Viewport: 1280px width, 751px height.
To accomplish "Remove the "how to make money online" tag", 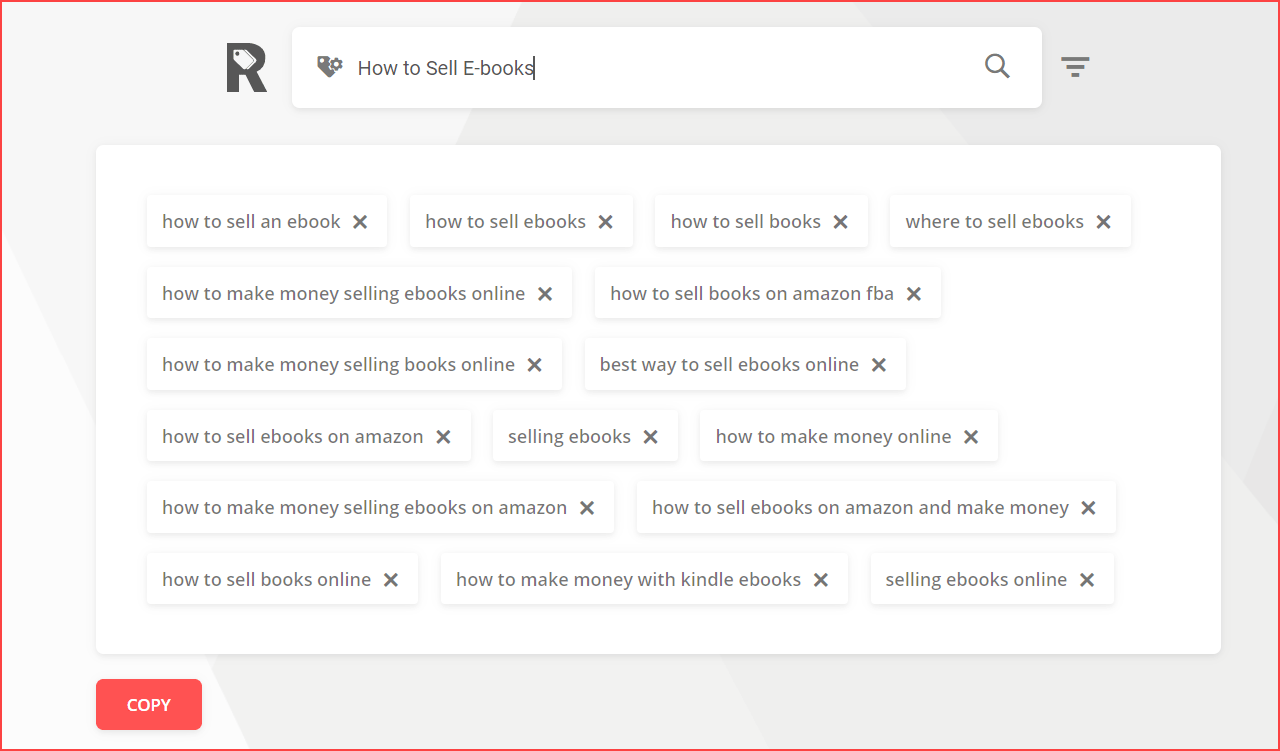I will click(970, 437).
